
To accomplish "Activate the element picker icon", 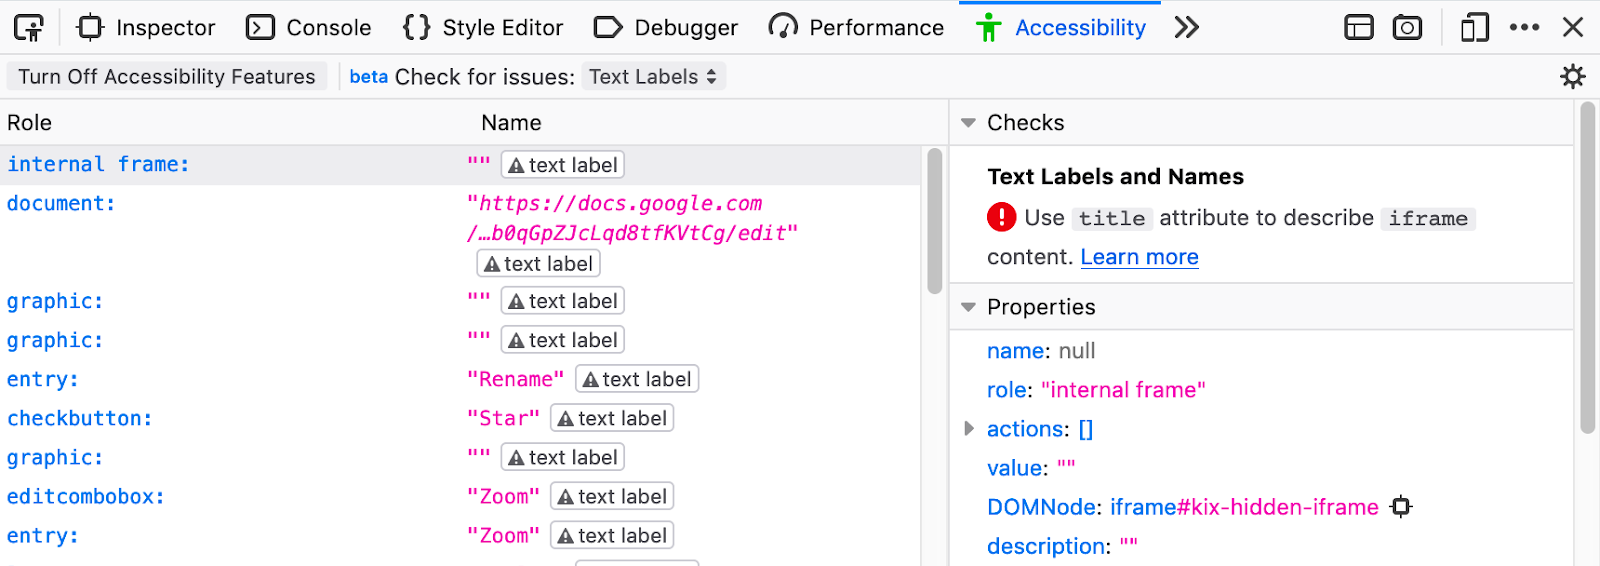I will pyautogui.click(x=29, y=27).
